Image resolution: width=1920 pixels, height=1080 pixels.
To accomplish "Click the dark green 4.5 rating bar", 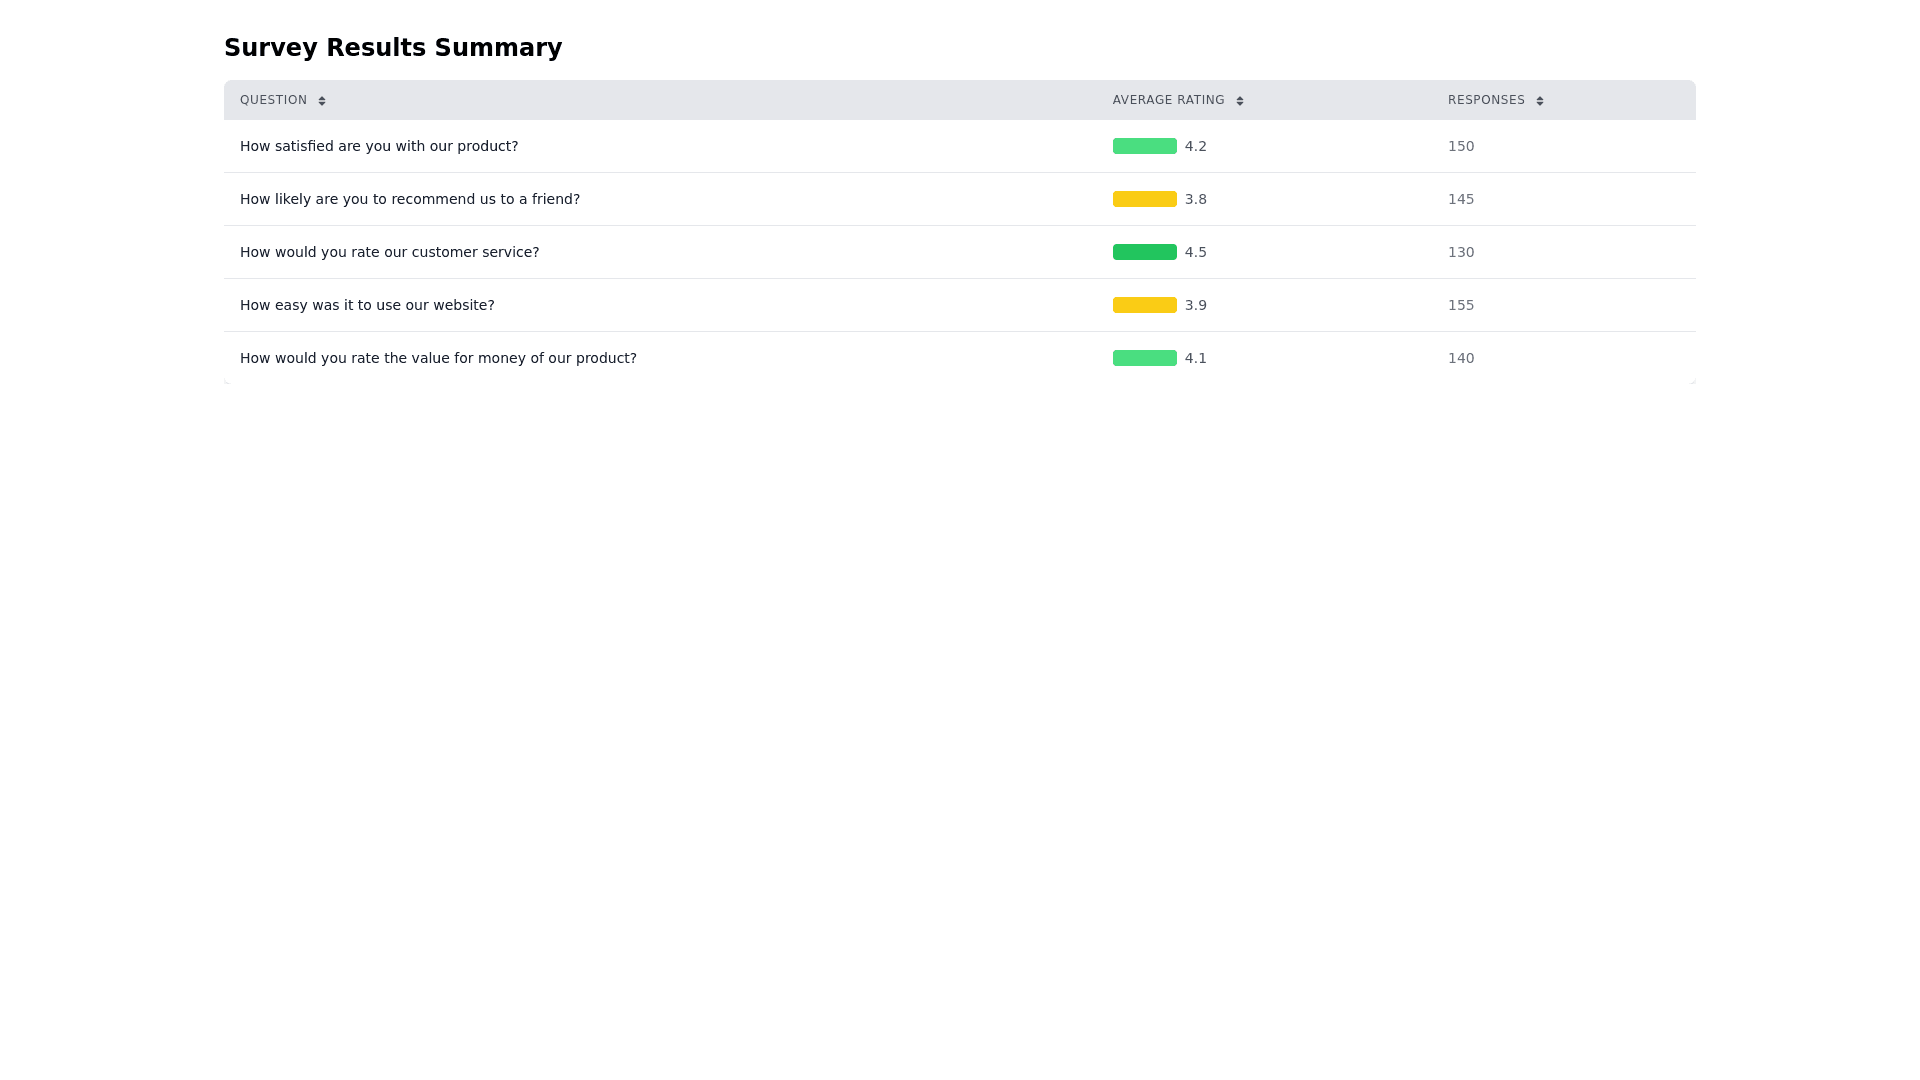I will (1144, 252).
